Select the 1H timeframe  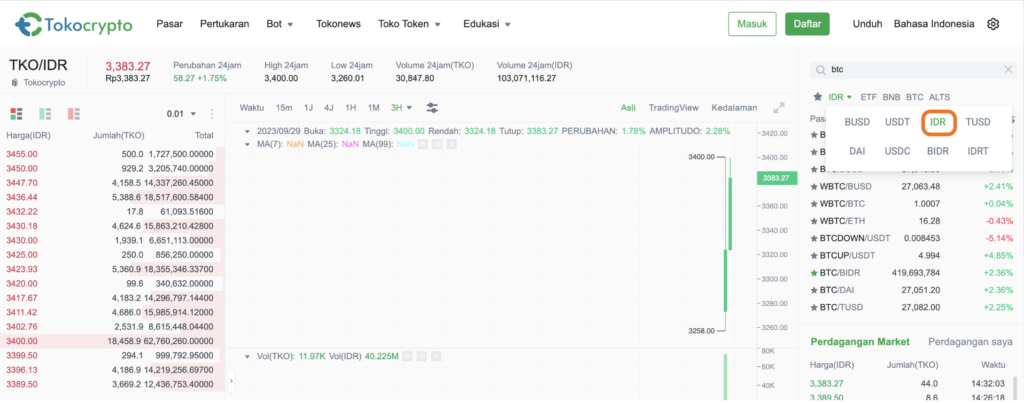click(x=351, y=107)
